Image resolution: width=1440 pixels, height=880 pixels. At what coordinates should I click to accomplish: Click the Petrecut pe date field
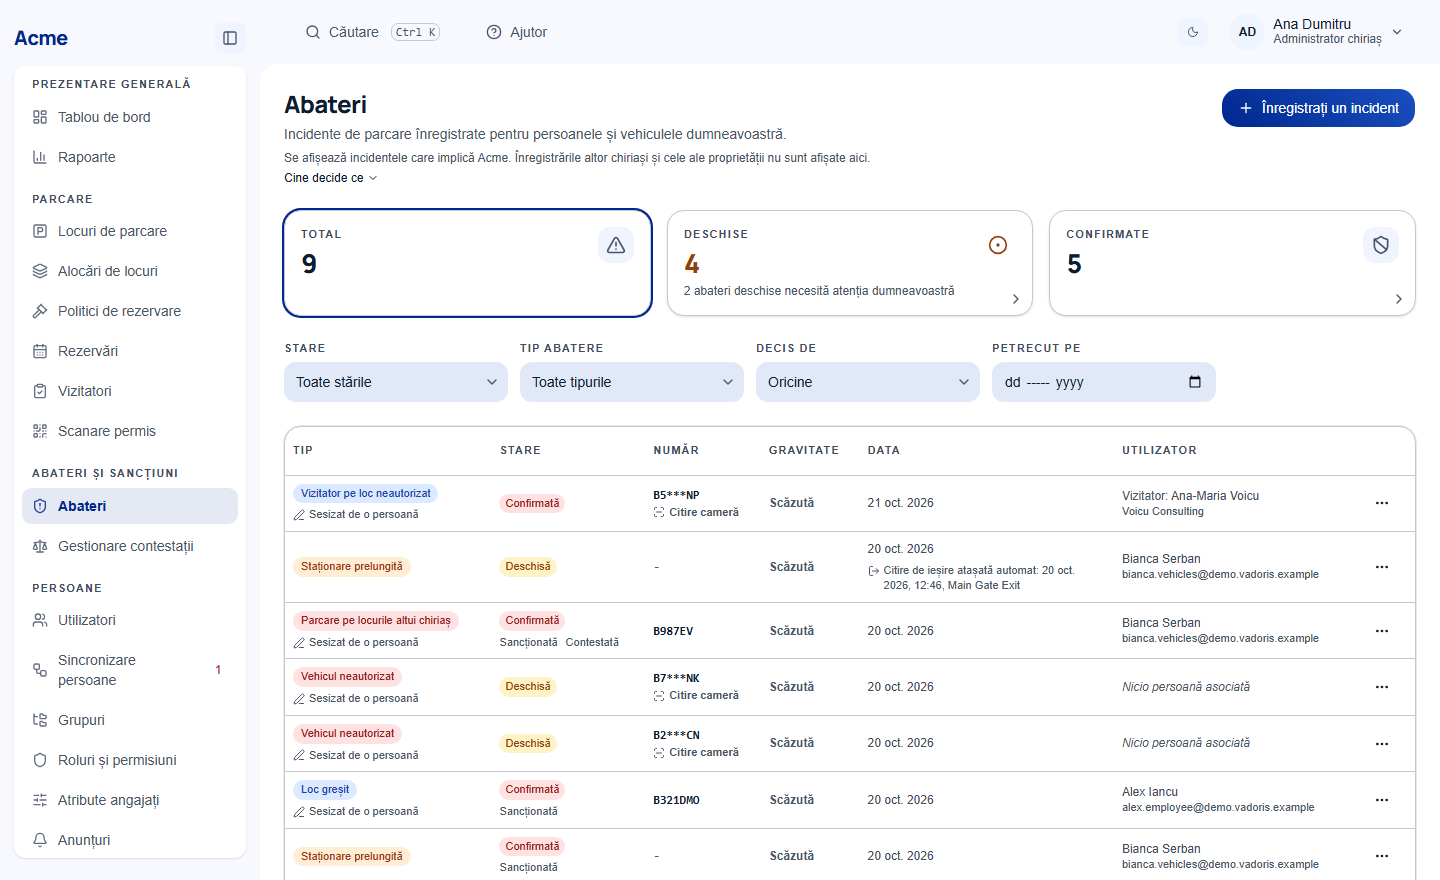pyautogui.click(x=1104, y=382)
